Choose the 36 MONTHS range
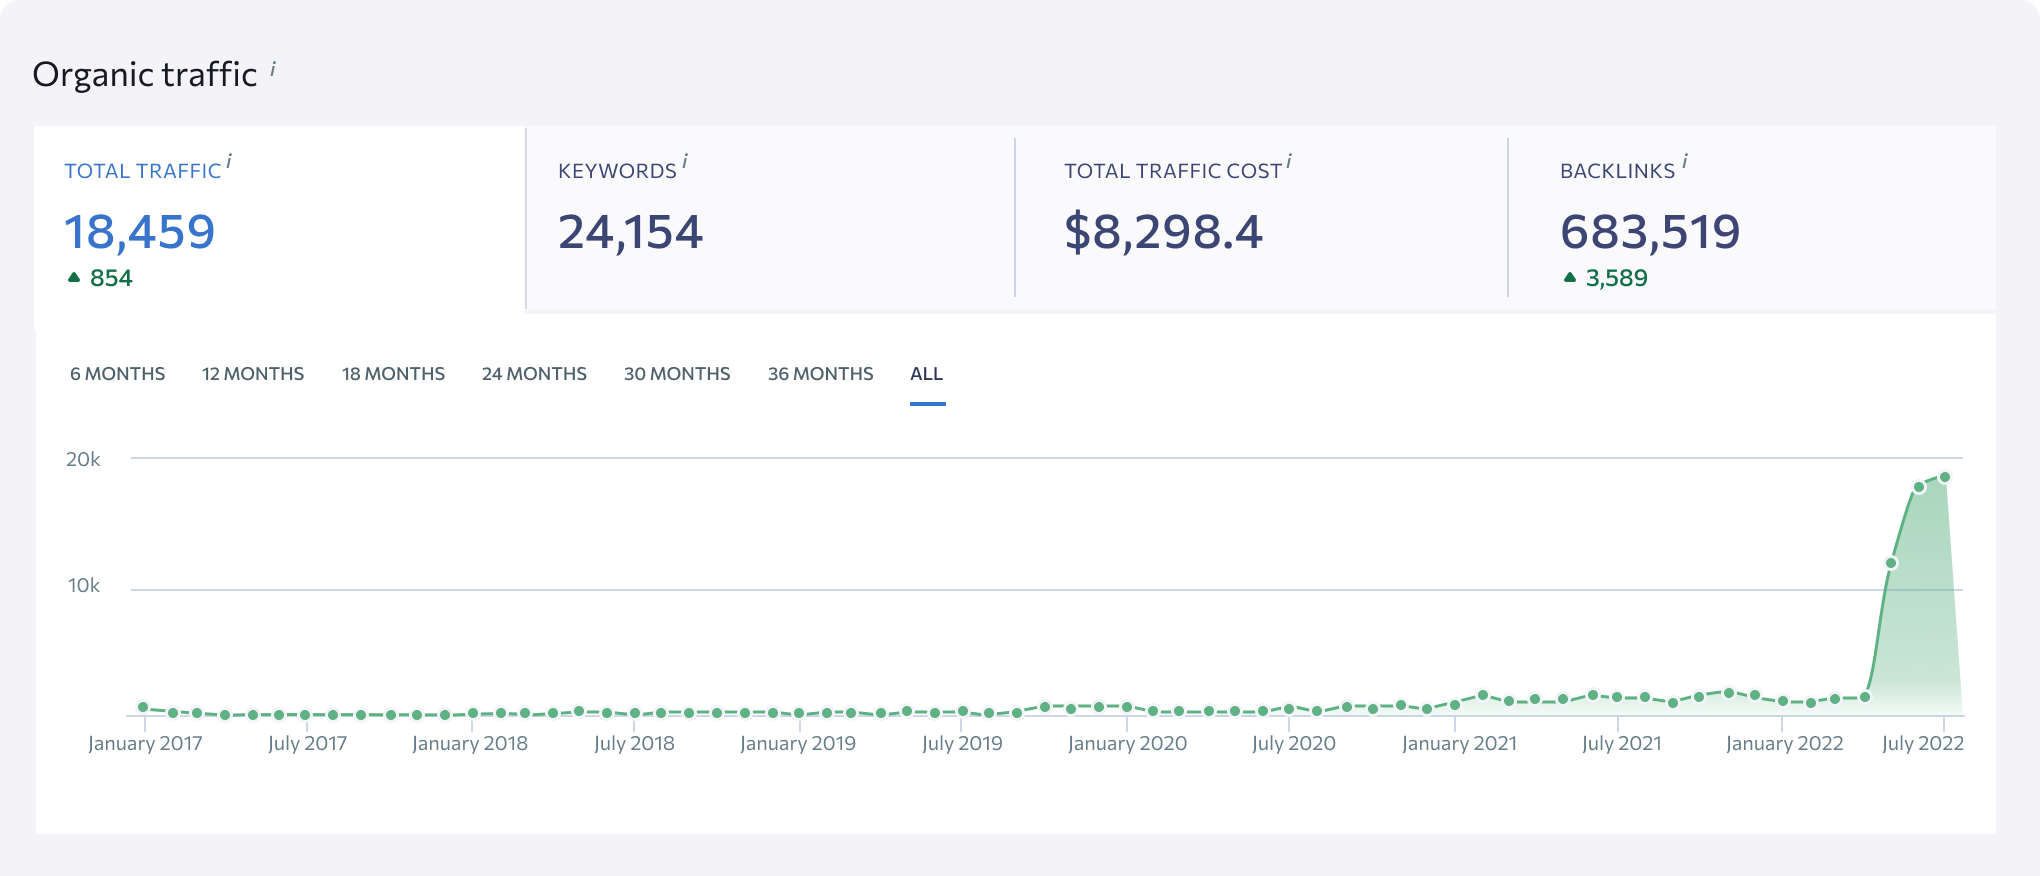2040x876 pixels. [x=821, y=374]
